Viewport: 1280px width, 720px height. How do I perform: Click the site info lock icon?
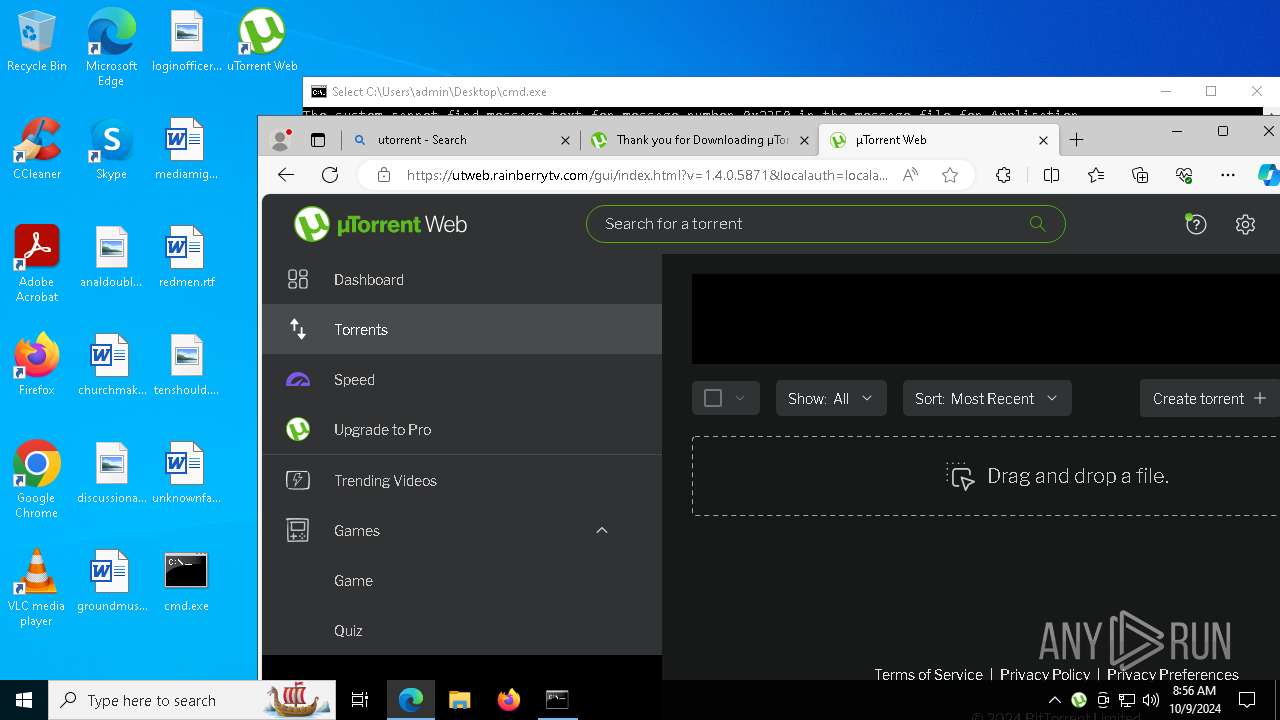tap(383, 175)
